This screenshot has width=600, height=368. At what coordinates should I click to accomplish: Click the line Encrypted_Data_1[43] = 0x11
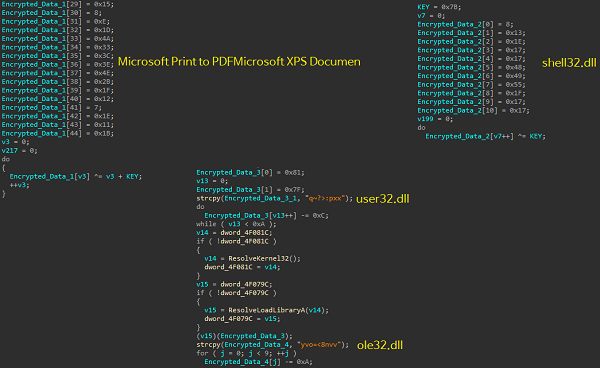click(58, 125)
